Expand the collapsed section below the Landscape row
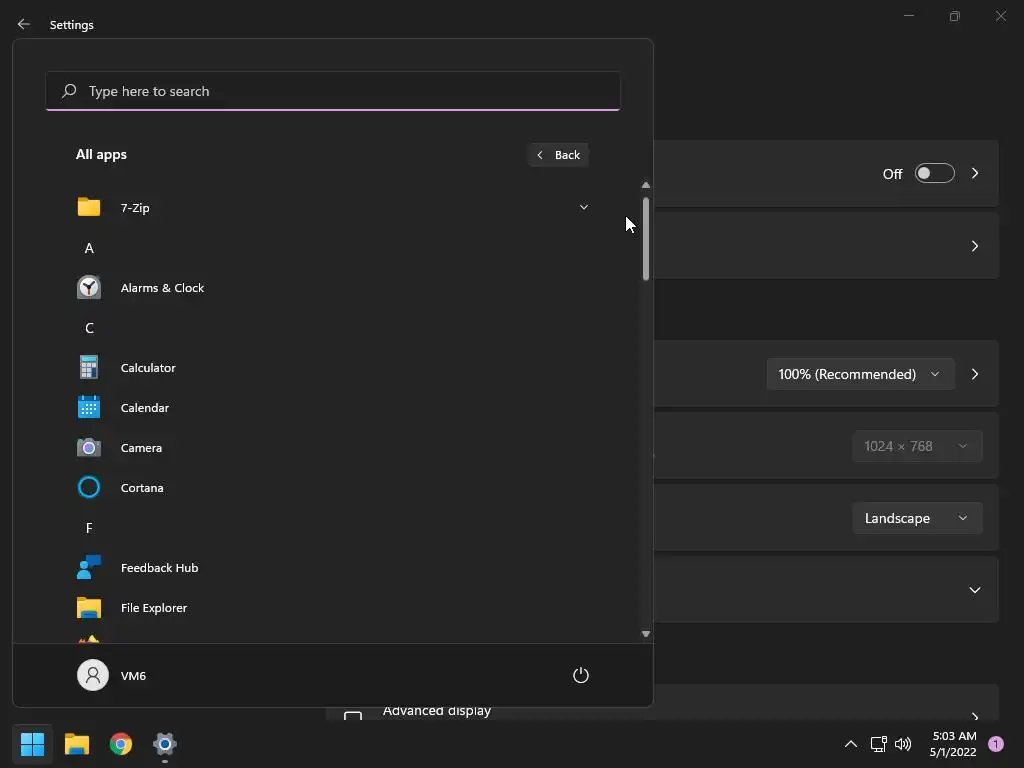Screen dimensions: 1024x768 click(974, 590)
